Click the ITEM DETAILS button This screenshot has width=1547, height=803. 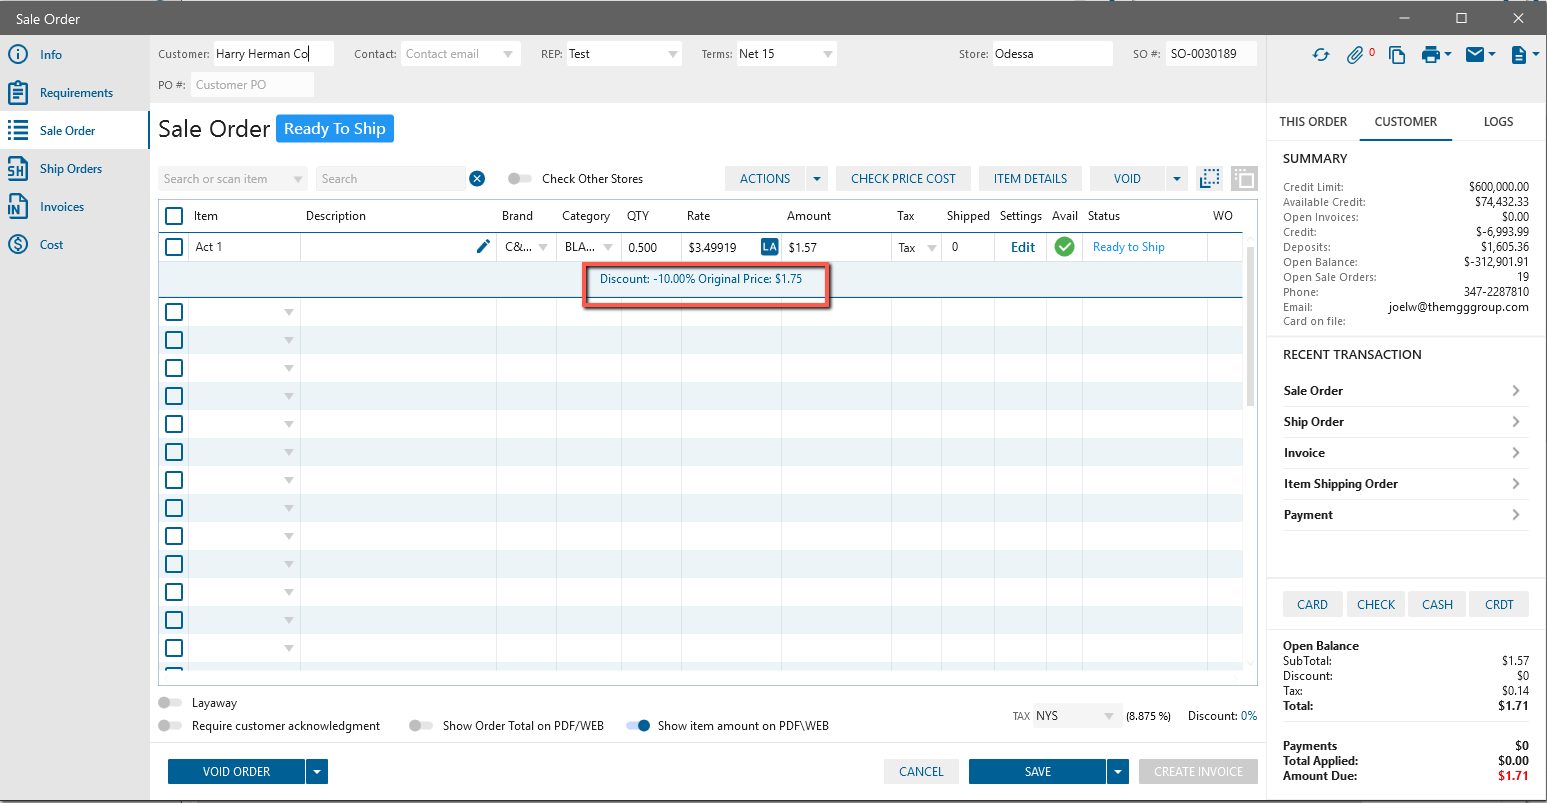point(1030,179)
